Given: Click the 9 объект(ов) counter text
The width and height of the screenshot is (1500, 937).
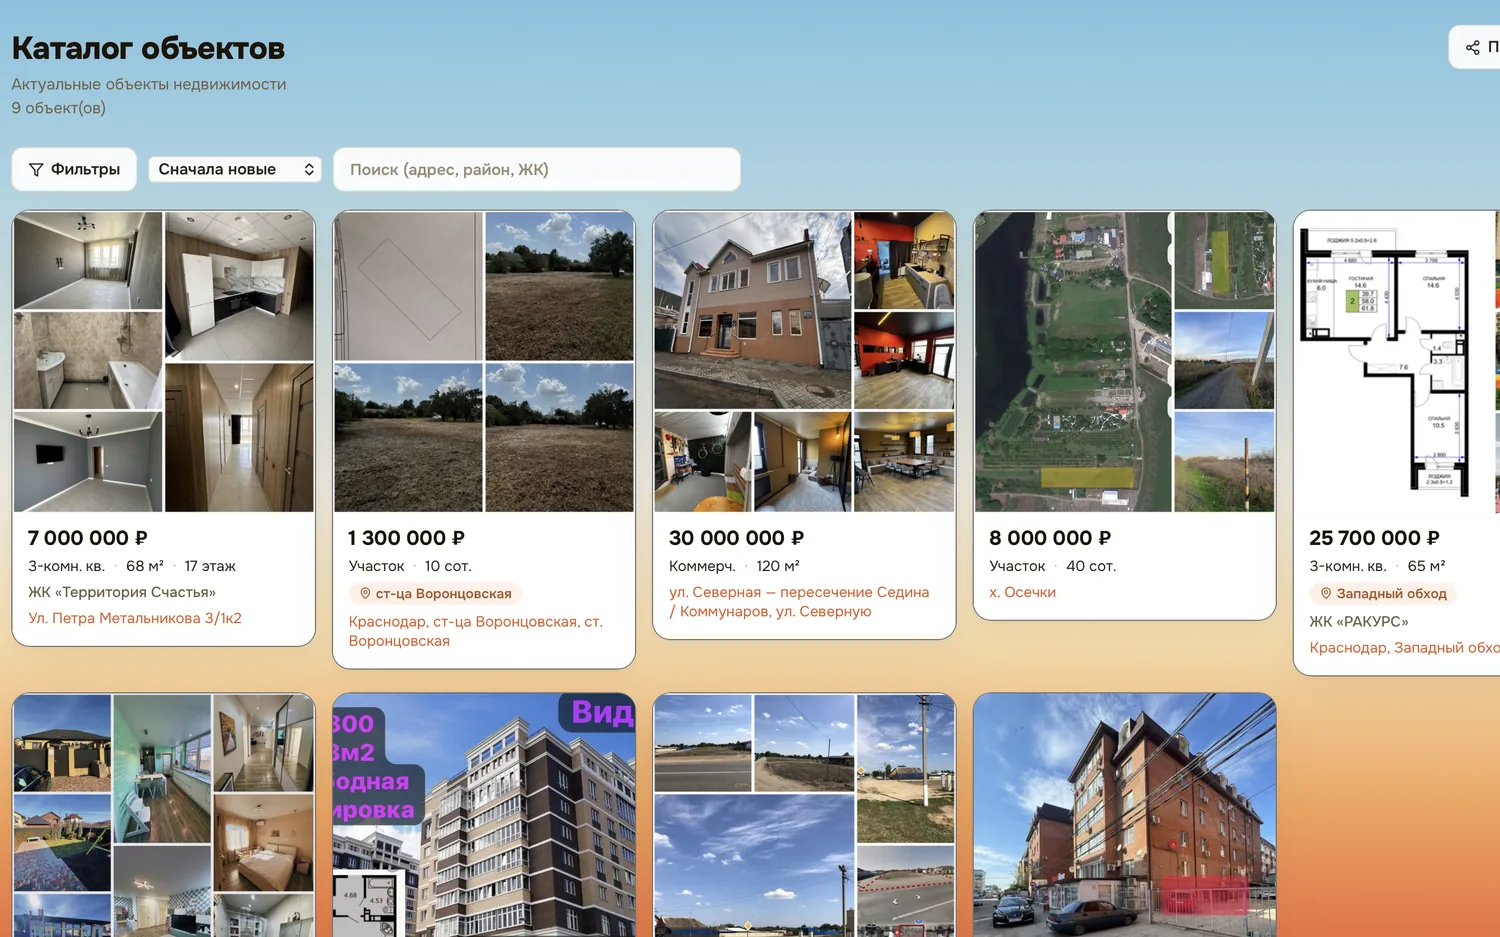Looking at the screenshot, I should point(58,108).
